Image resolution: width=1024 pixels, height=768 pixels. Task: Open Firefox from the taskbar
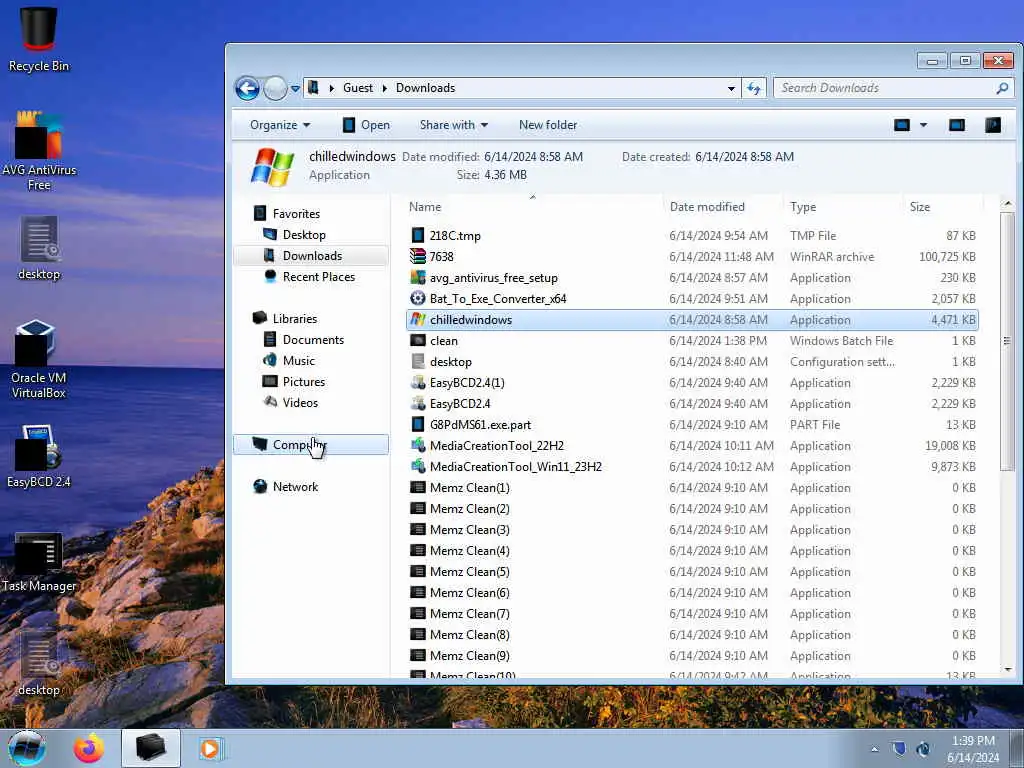(x=88, y=748)
